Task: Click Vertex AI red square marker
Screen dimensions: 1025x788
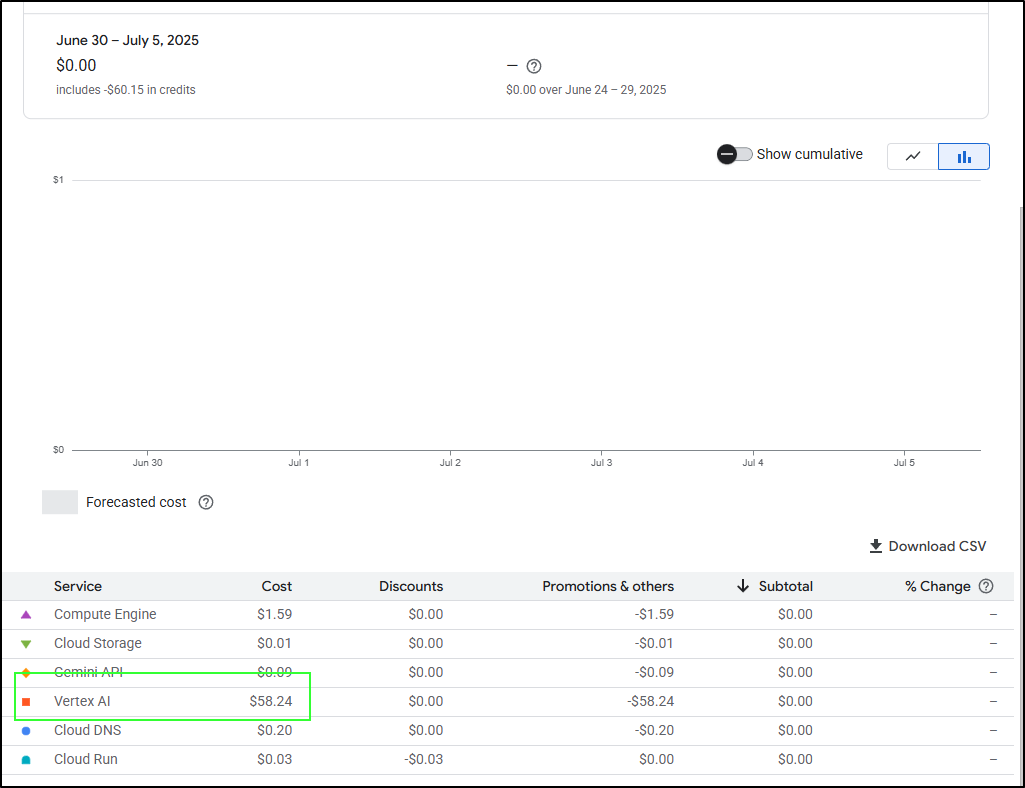Action: [26, 702]
